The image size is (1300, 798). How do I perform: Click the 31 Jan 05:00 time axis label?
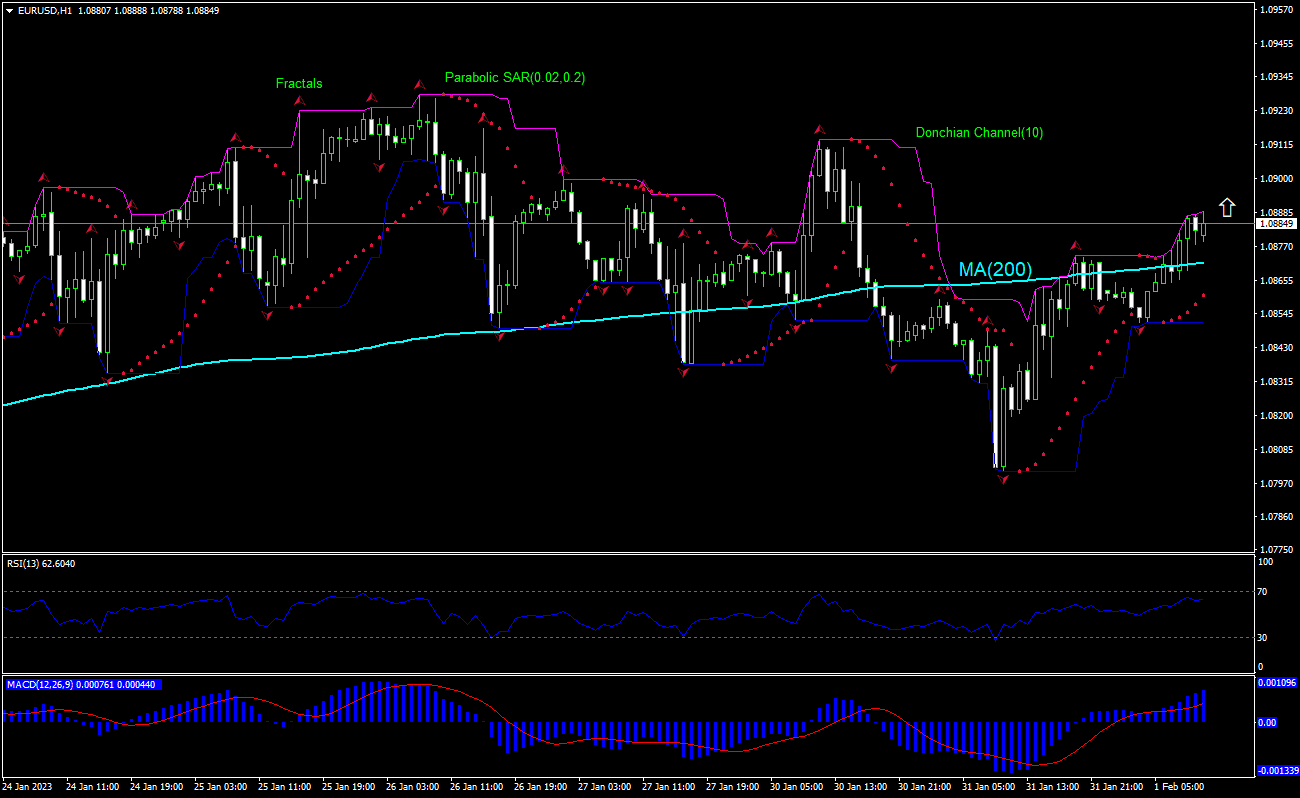click(x=986, y=787)
